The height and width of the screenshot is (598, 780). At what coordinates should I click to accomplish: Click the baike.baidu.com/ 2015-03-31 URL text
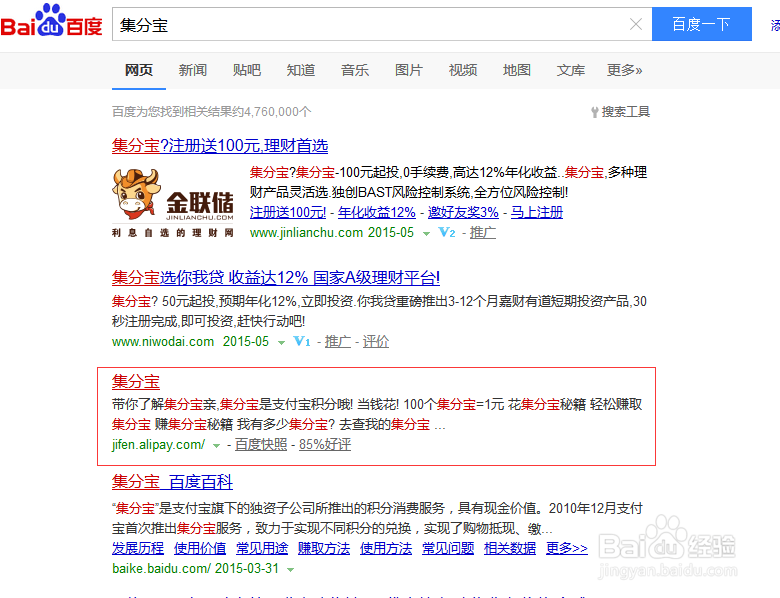[x=195, y=568]
